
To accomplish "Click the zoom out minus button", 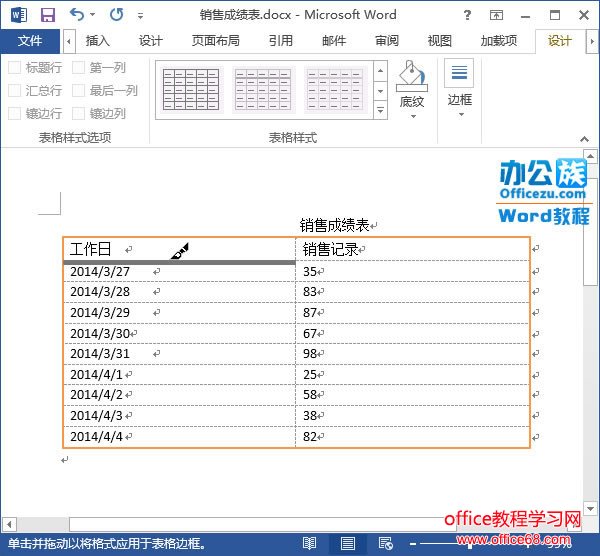I will coord(412,544).
